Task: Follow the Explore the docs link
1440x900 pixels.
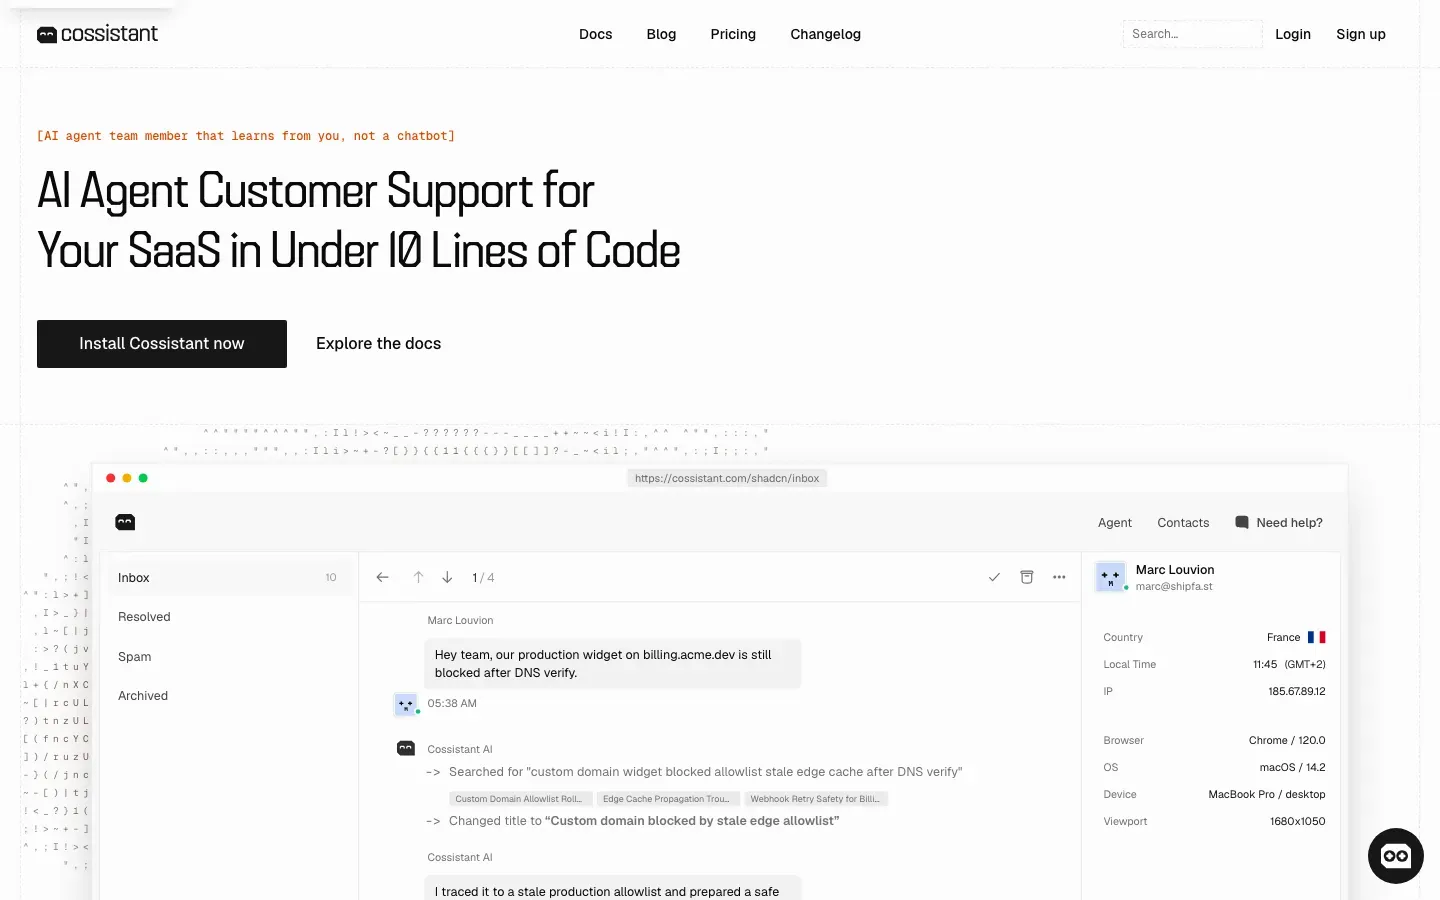Action: (x=378, y=344)
